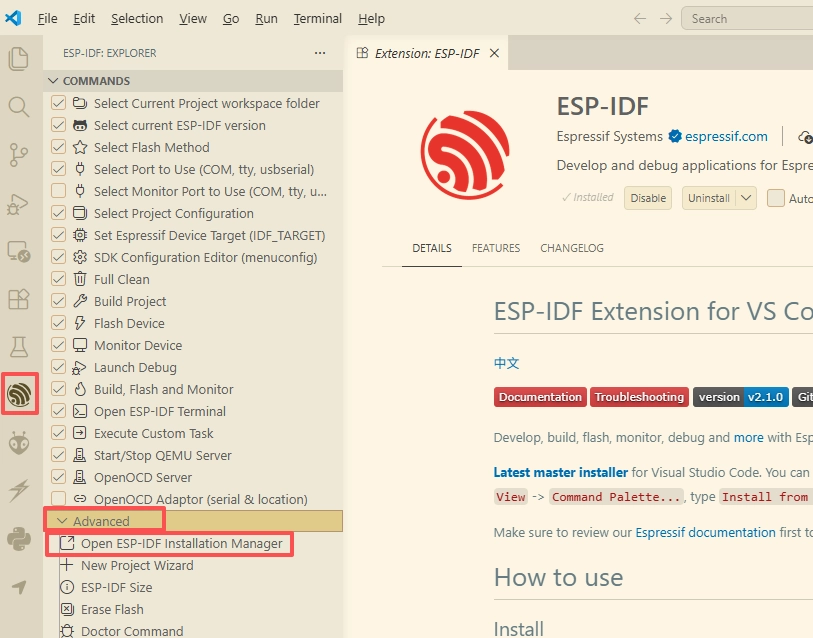Image resolution: width=813 pixels, height=638 pixels.
Task: Collapse the Advanced section
Action: pos(62,521)
